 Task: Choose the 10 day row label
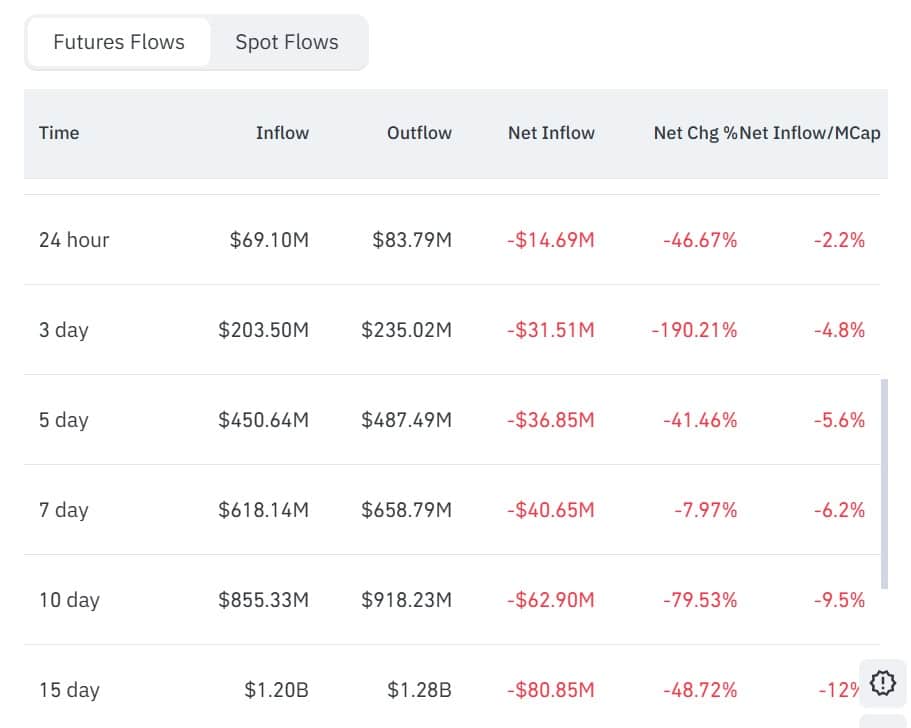point(69,600)
